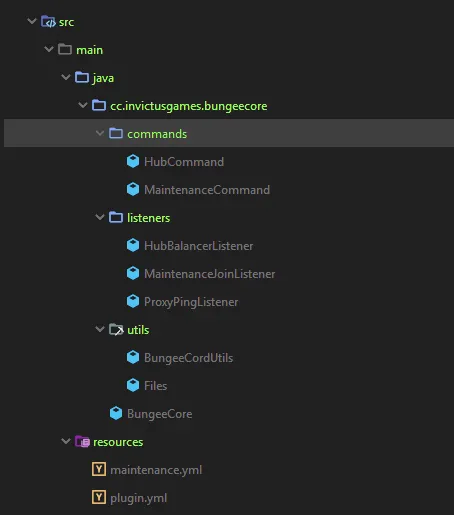Select HubBalancerListener in the tree
This screenshot has height=515, width=454.
[198, 246]
